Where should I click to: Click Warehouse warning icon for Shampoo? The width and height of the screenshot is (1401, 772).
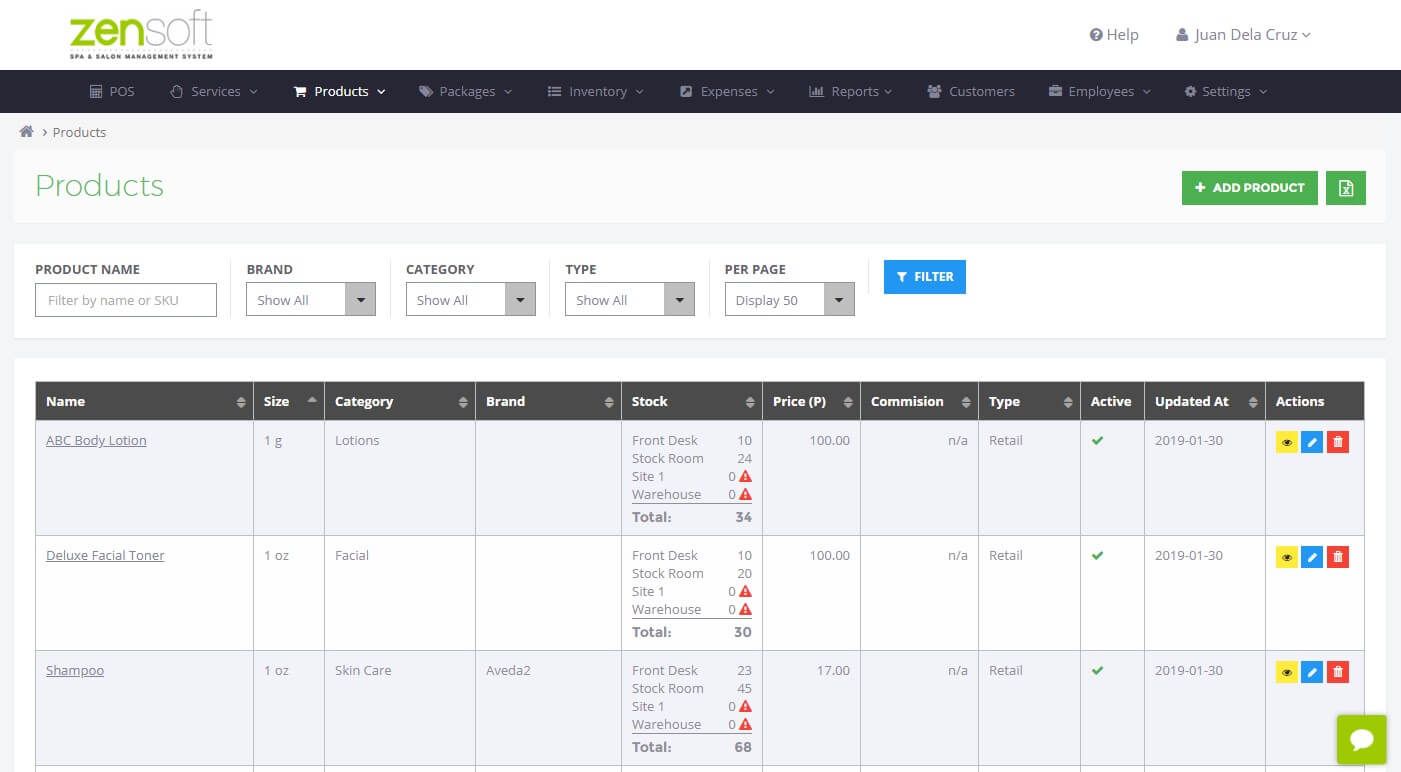[745, 724]
